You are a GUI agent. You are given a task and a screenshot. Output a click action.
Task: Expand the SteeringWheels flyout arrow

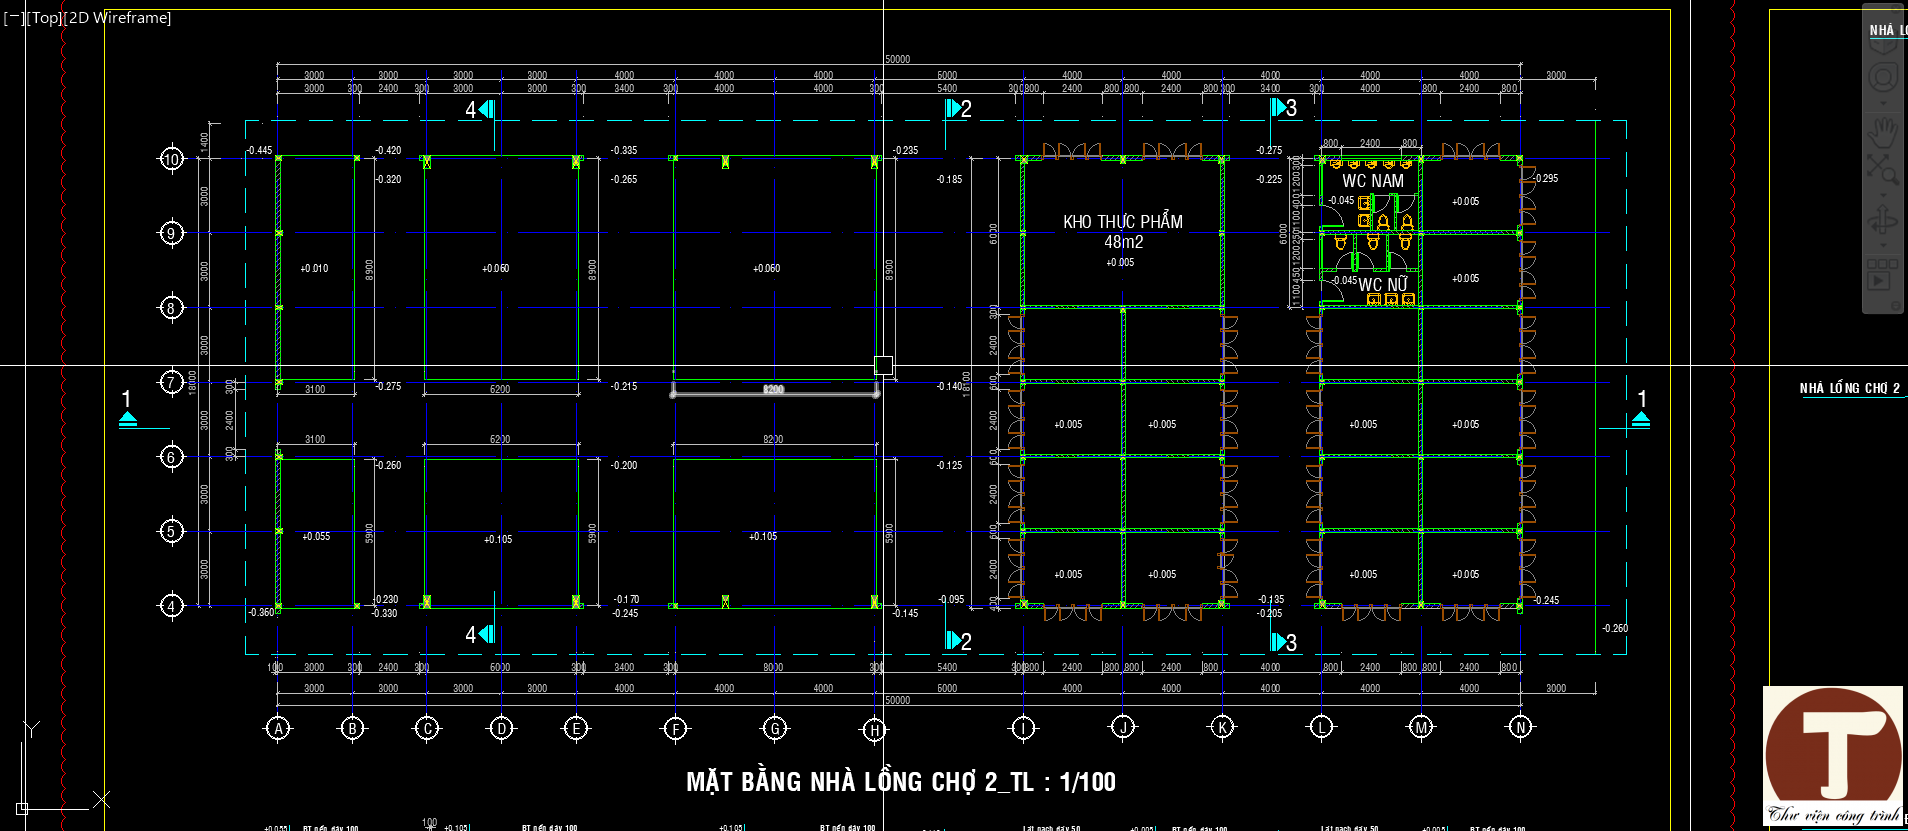tap(1883, 103)
